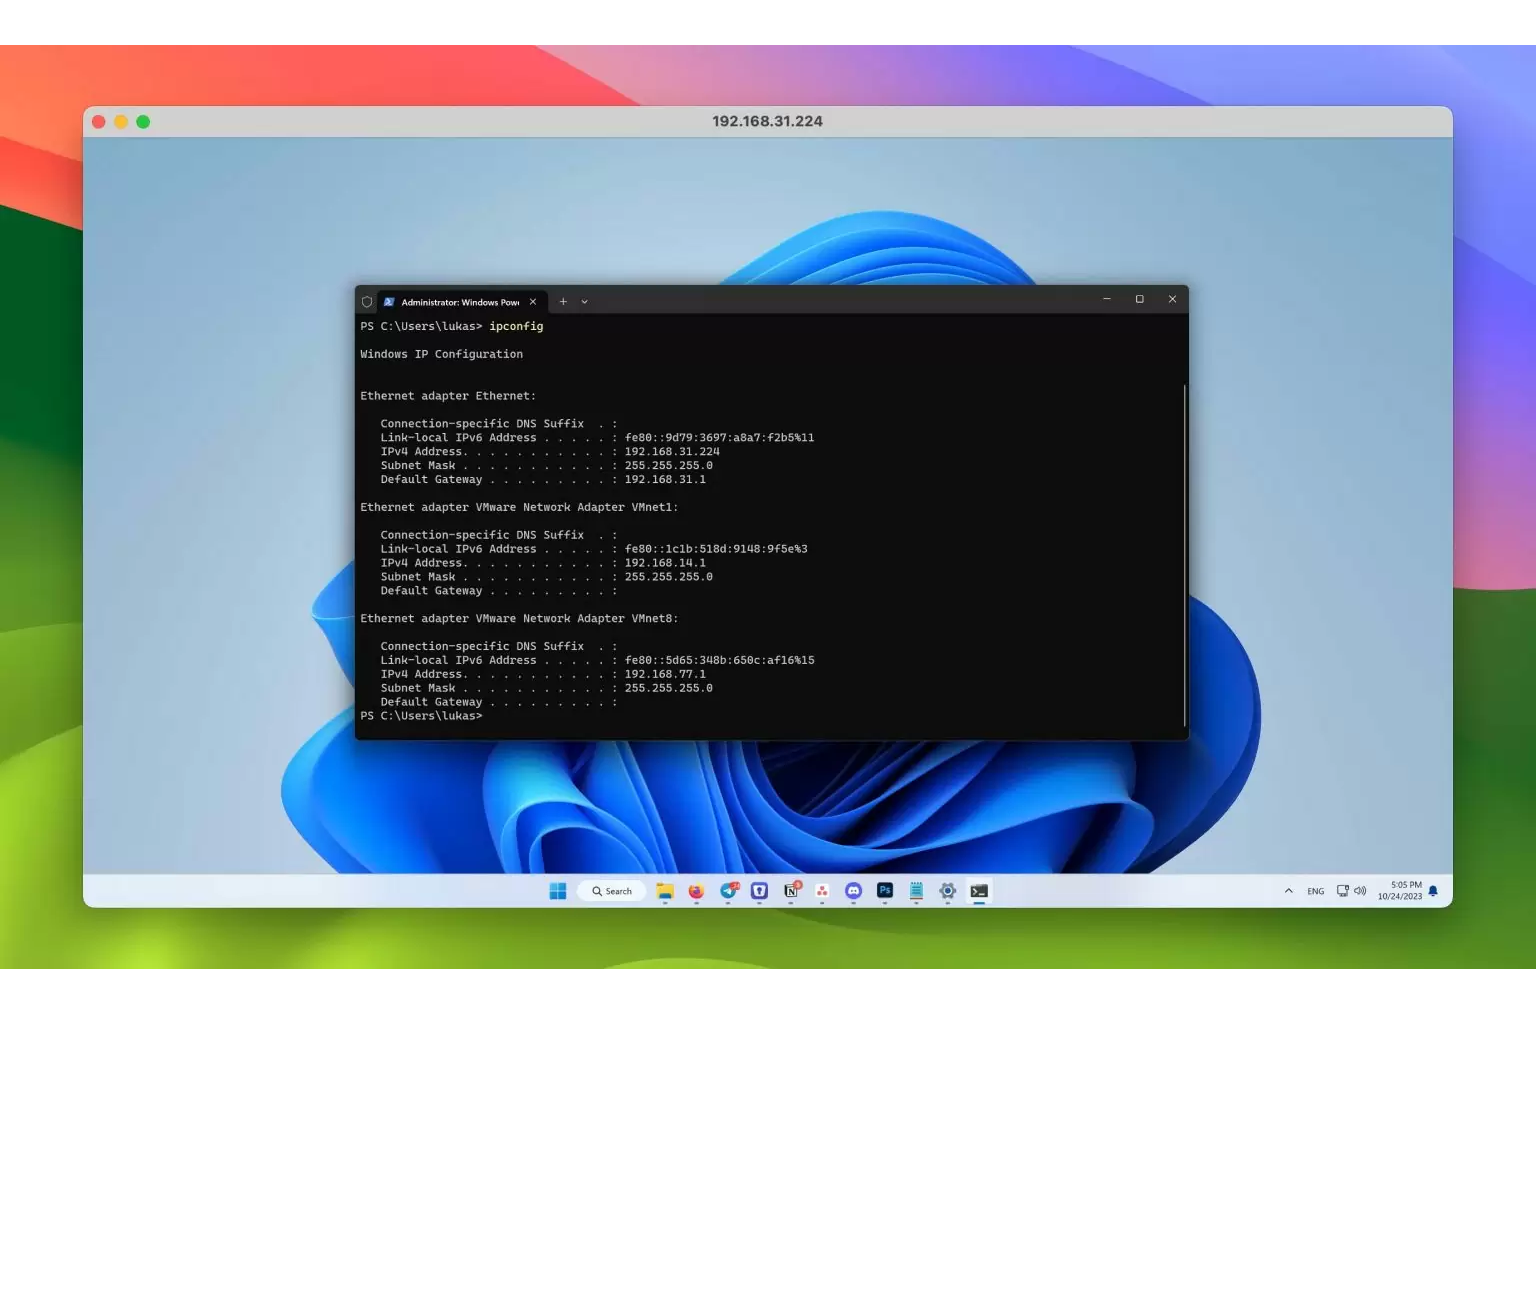
Task: Open Photoshop from the taskbar
Action: pyautogui.click(x=885, y=890)
